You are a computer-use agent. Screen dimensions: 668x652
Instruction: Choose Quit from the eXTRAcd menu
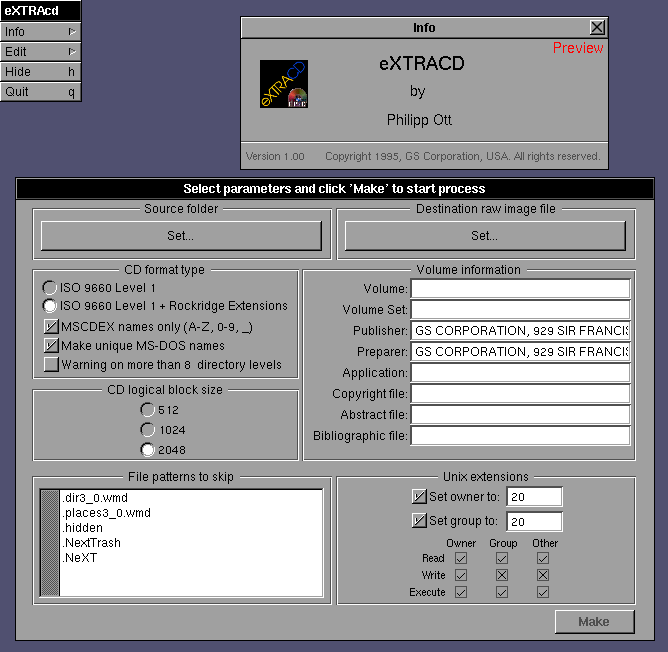pyautogui.click(x=40, y=92)
